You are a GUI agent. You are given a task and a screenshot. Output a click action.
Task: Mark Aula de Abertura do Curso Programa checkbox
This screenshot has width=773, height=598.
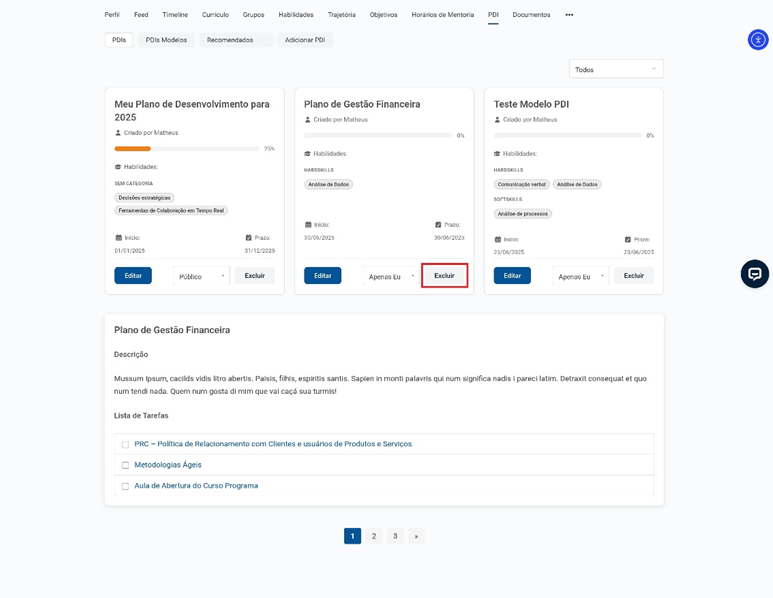125,486
